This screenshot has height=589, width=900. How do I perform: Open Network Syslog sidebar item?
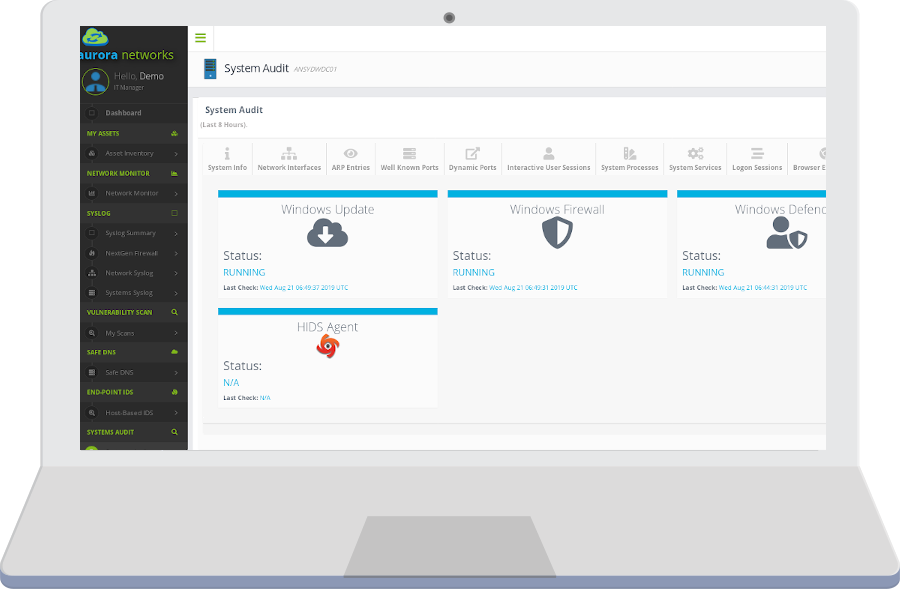[134, 273]
